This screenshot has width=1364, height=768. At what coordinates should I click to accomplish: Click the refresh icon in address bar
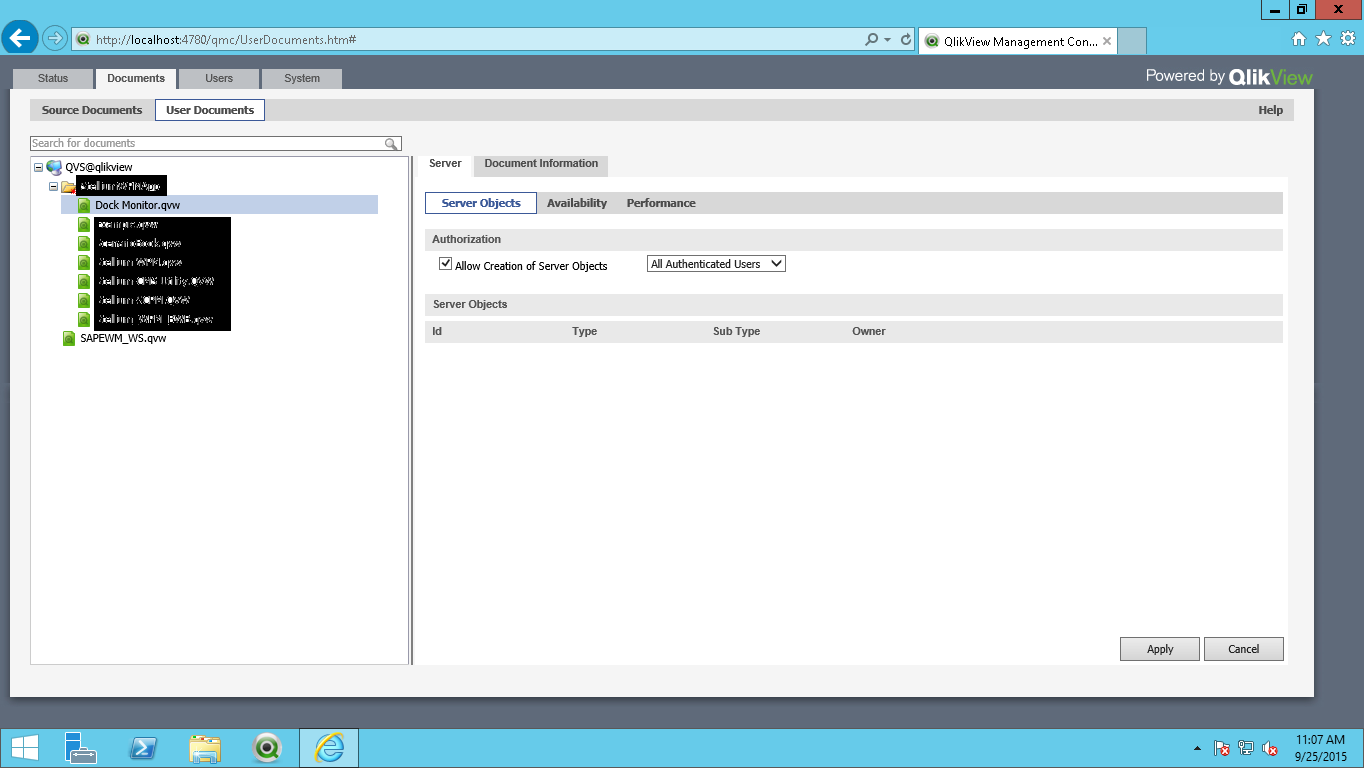click(x=906, y=40)
